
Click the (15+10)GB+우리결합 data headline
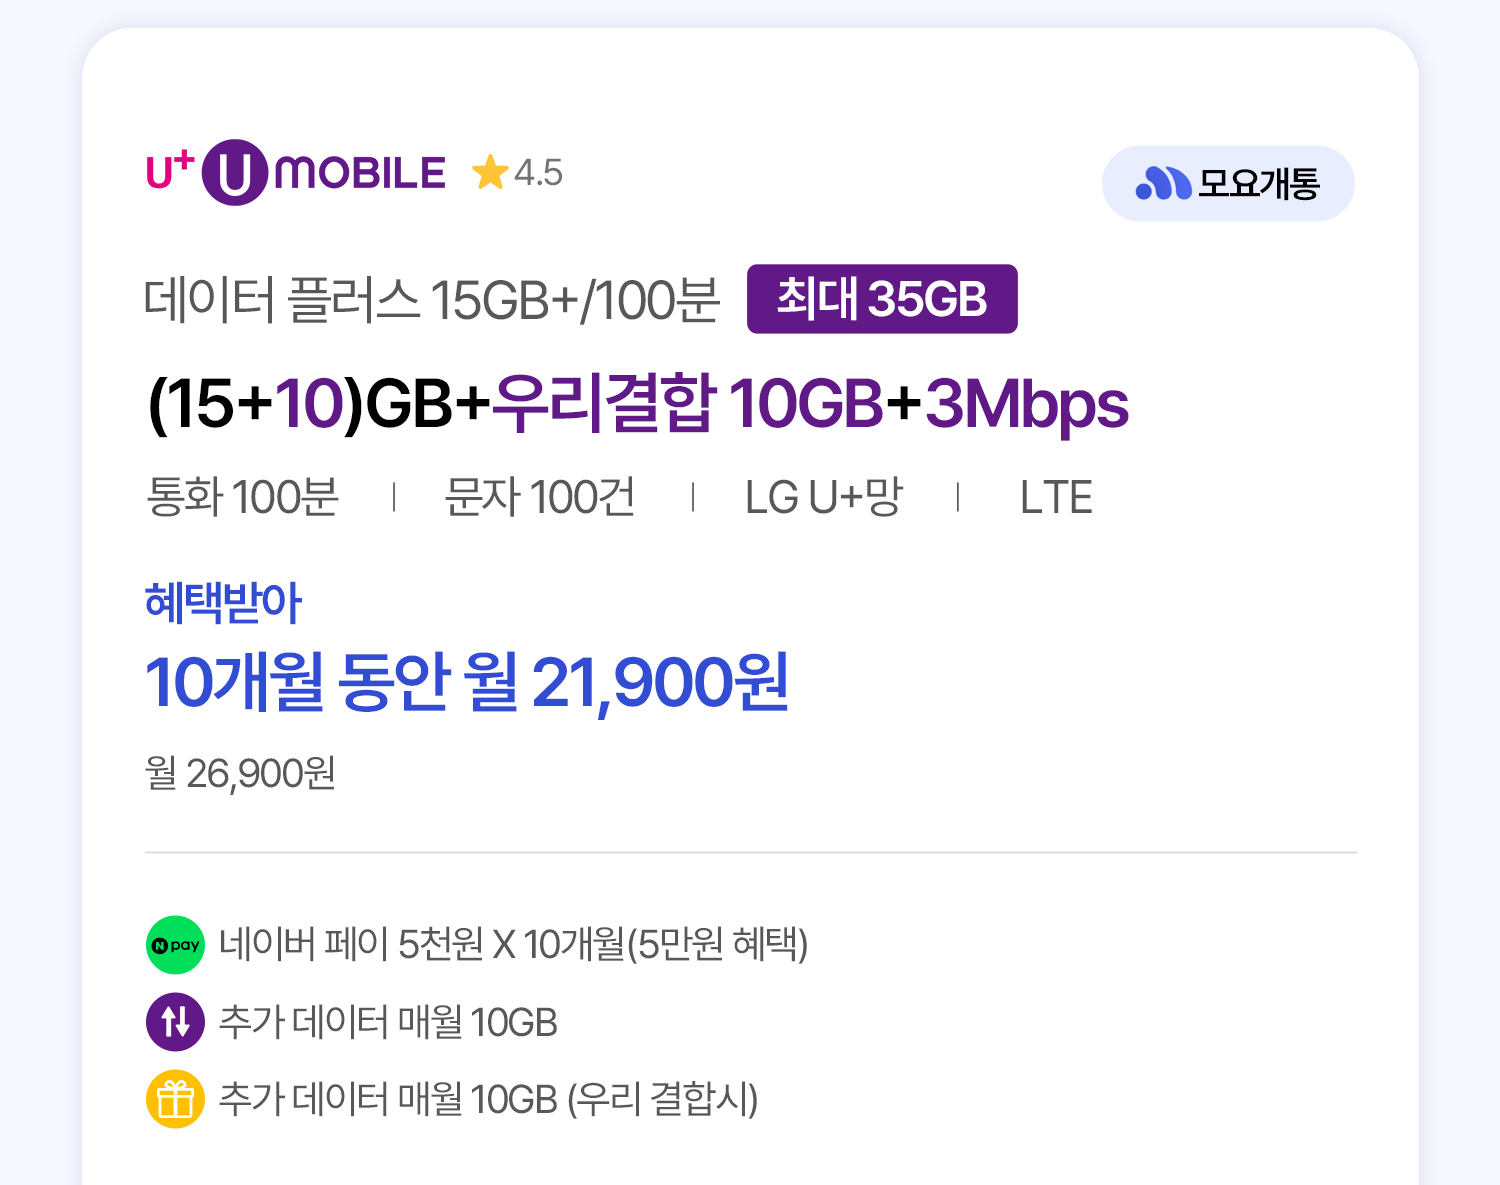pyautogui.click(x=637, y=404)
